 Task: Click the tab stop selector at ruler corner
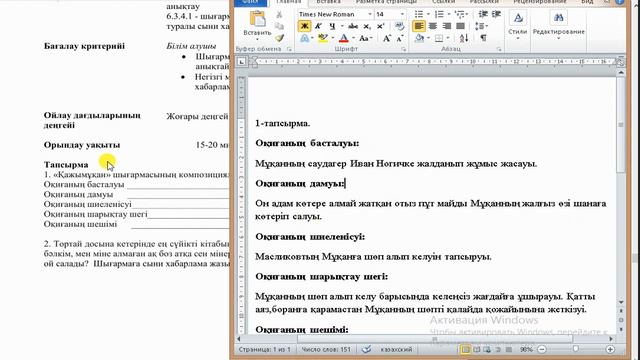point(242,62)
